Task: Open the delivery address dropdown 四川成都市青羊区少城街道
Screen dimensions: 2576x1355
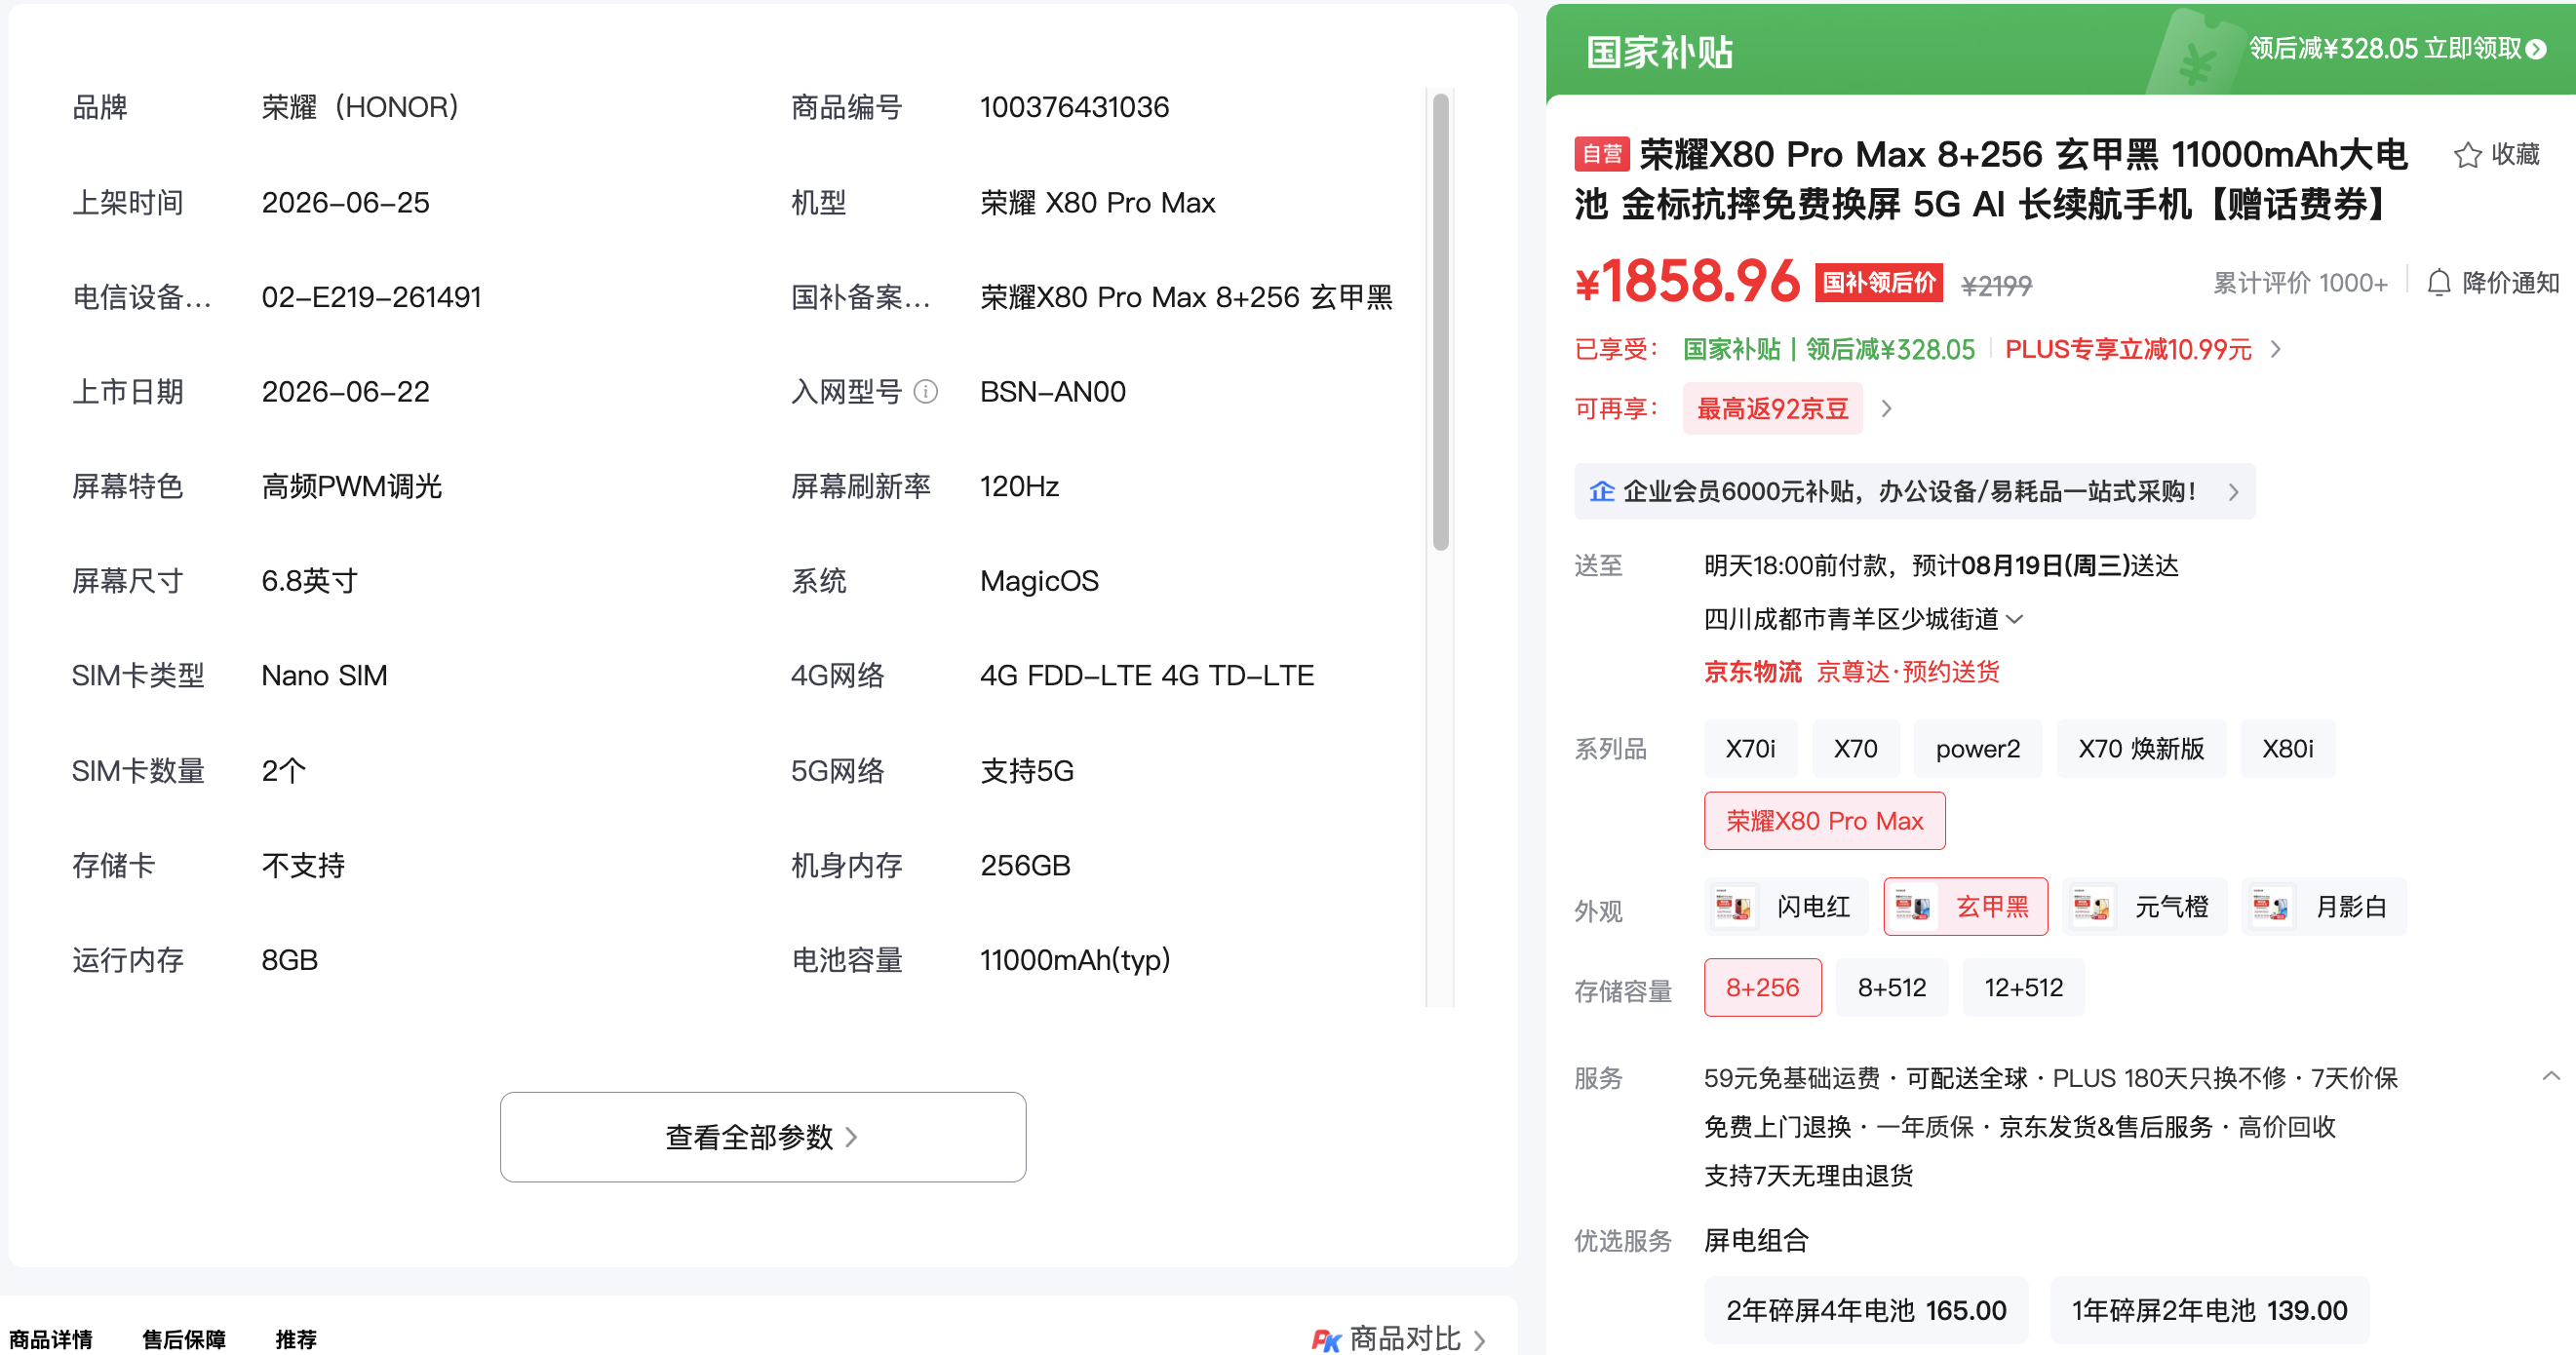Action: pyautogui.click(x=1864, y=620)
